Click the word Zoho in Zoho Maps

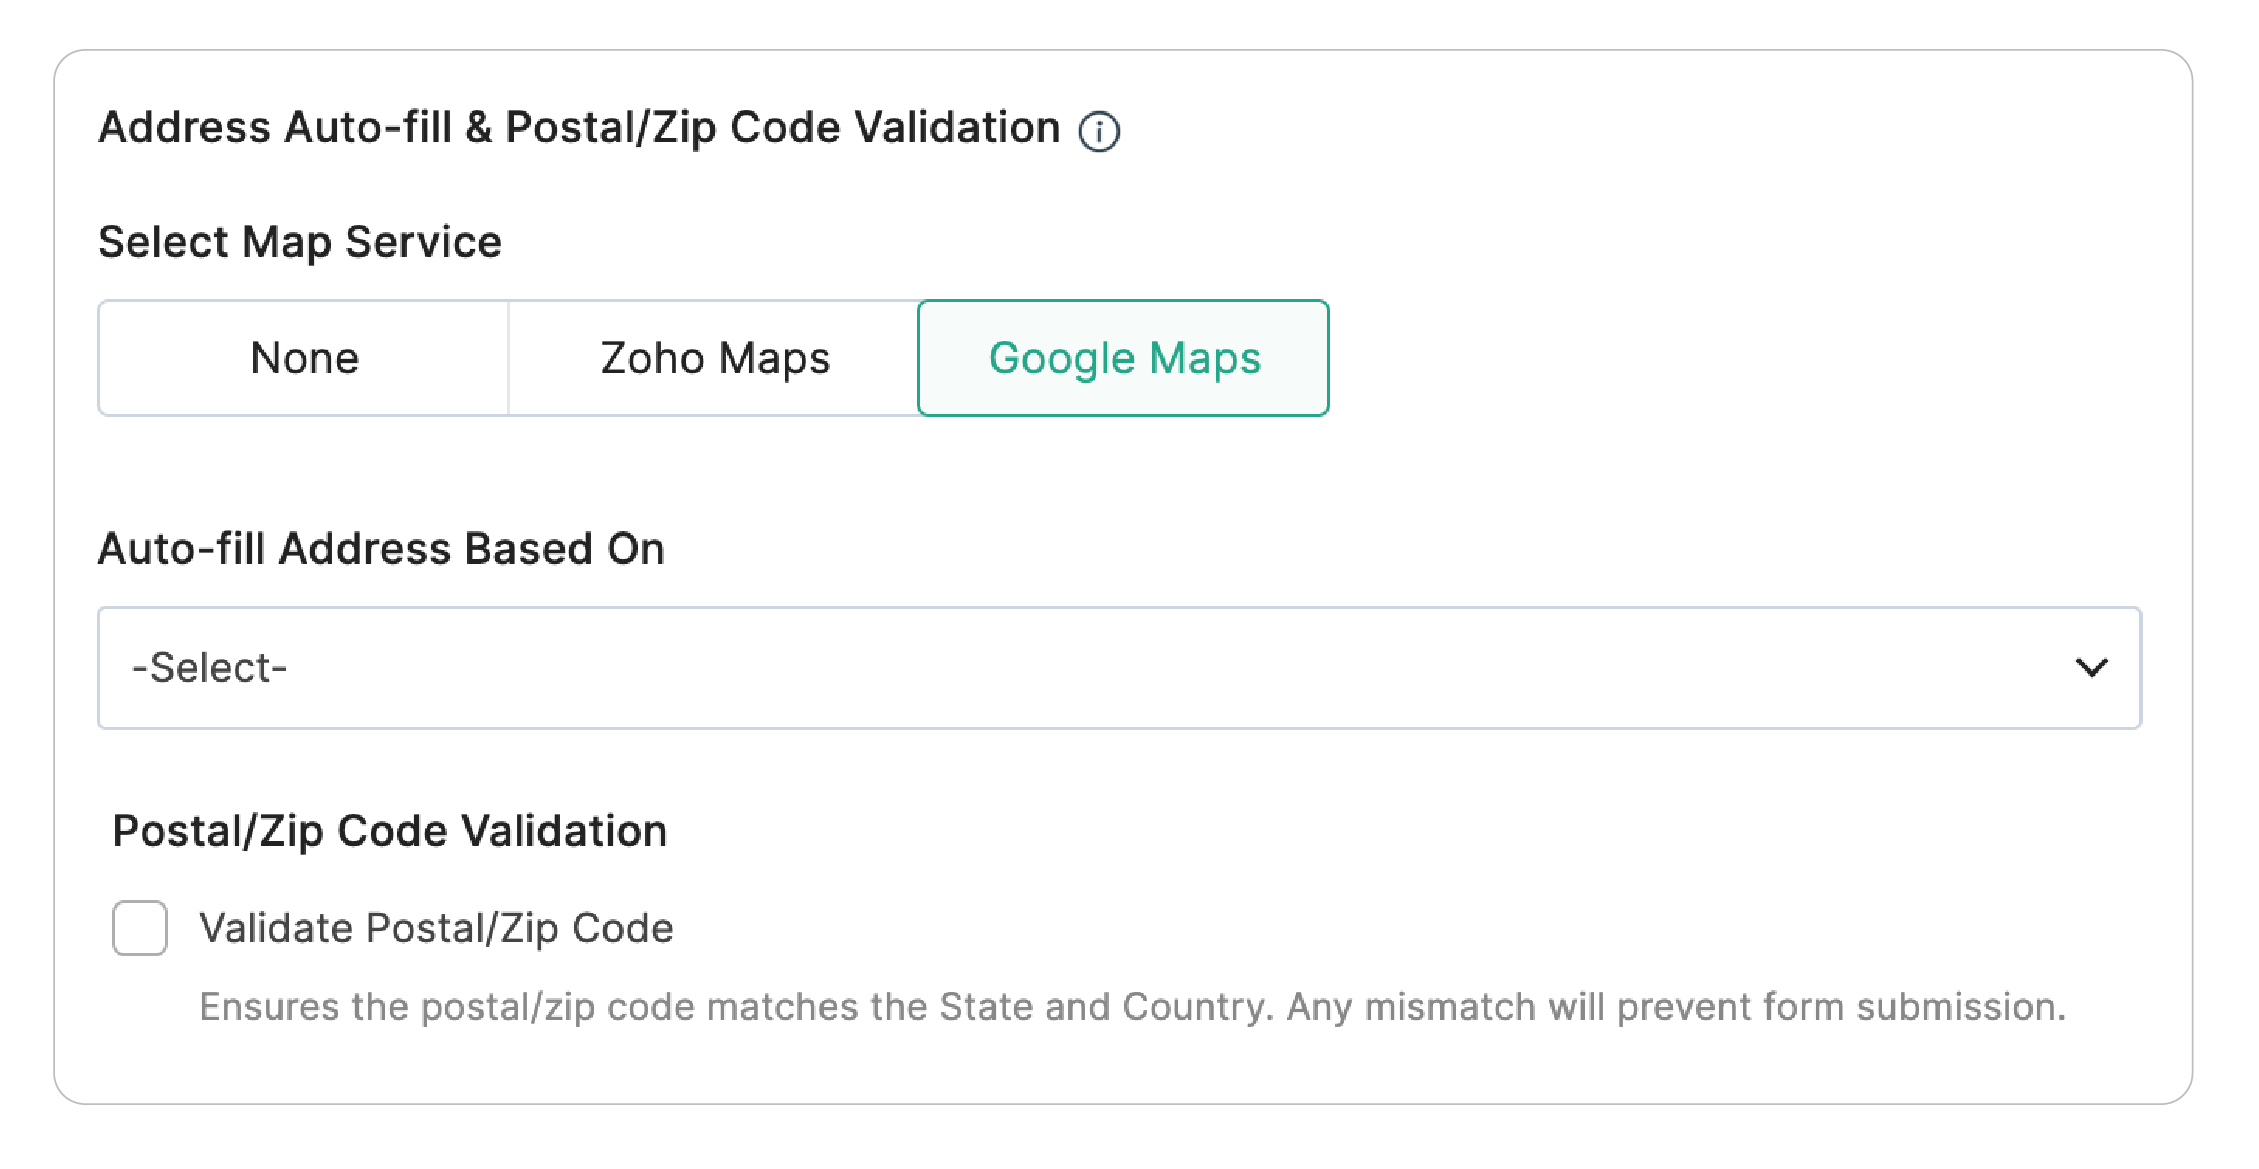(x=652, y=358)
